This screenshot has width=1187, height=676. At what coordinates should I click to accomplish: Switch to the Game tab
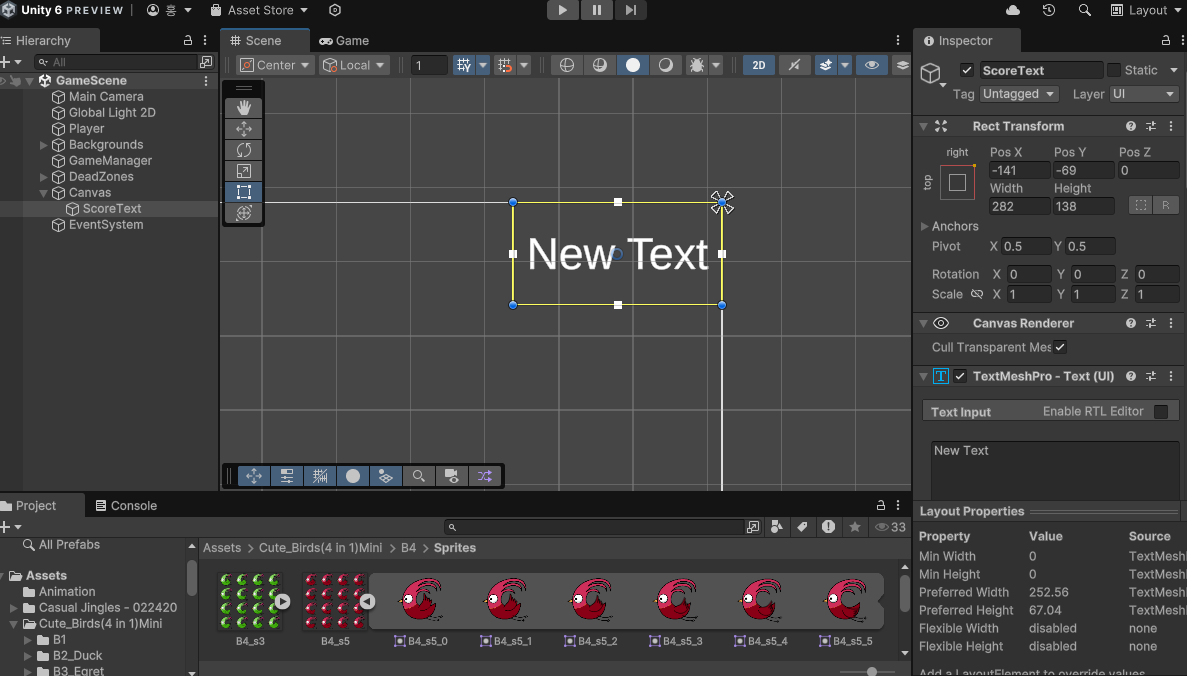[344, 41]
